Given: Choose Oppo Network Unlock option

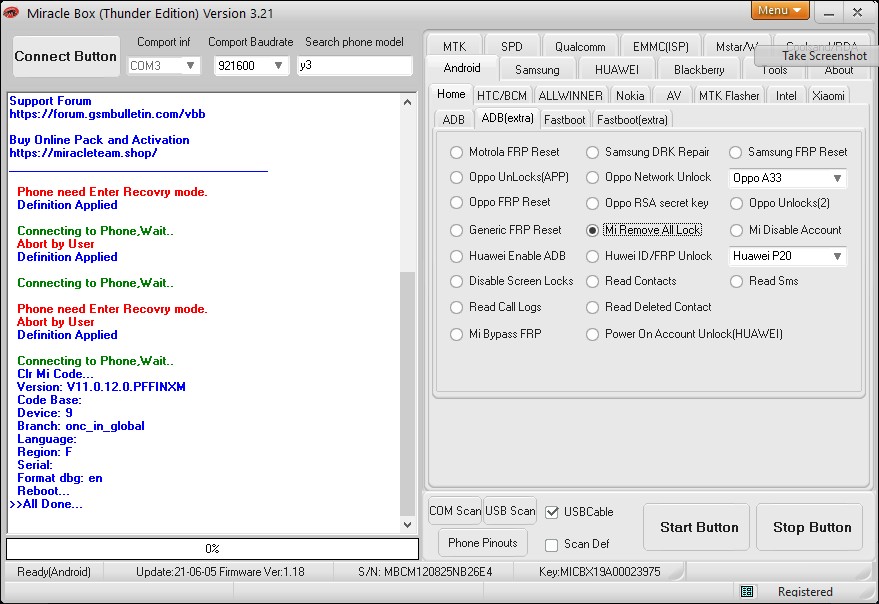Looking at the screenshot, I should coord(593,178).
